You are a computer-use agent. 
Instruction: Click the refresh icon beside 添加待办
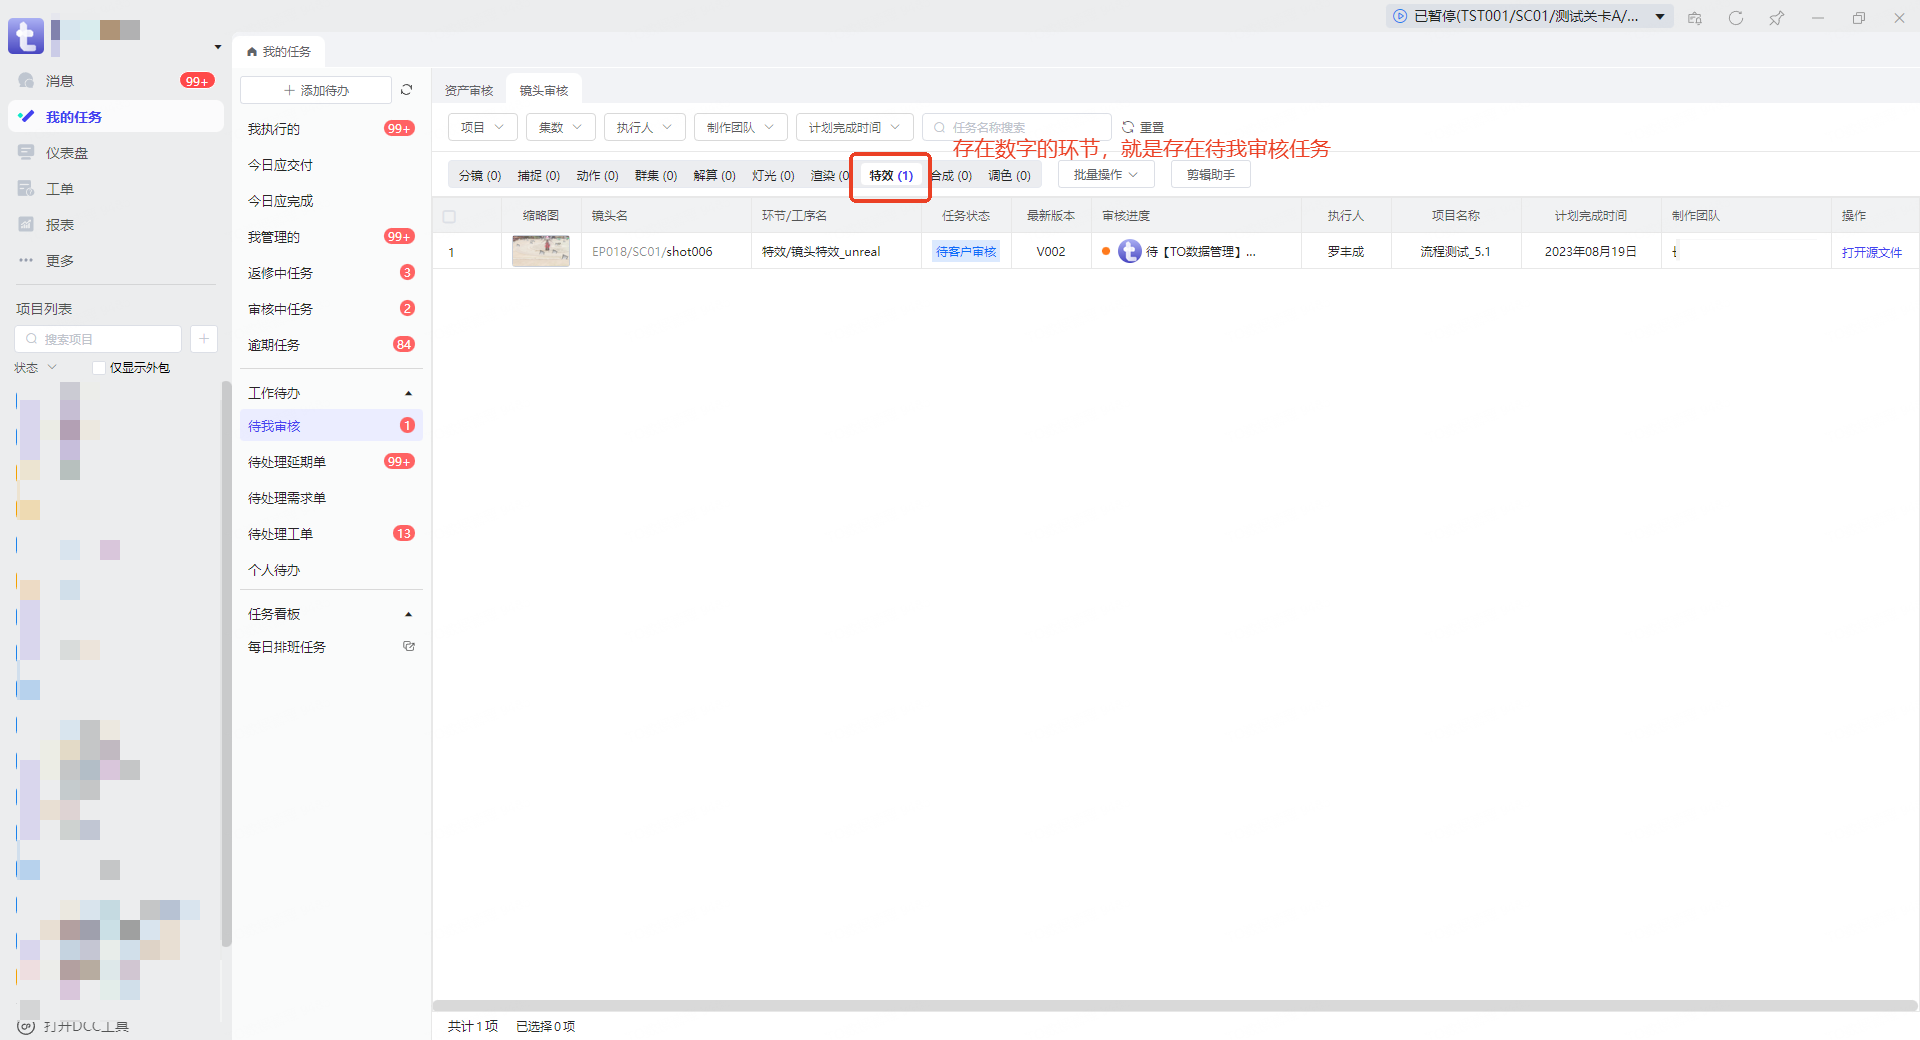click(407, 90)
